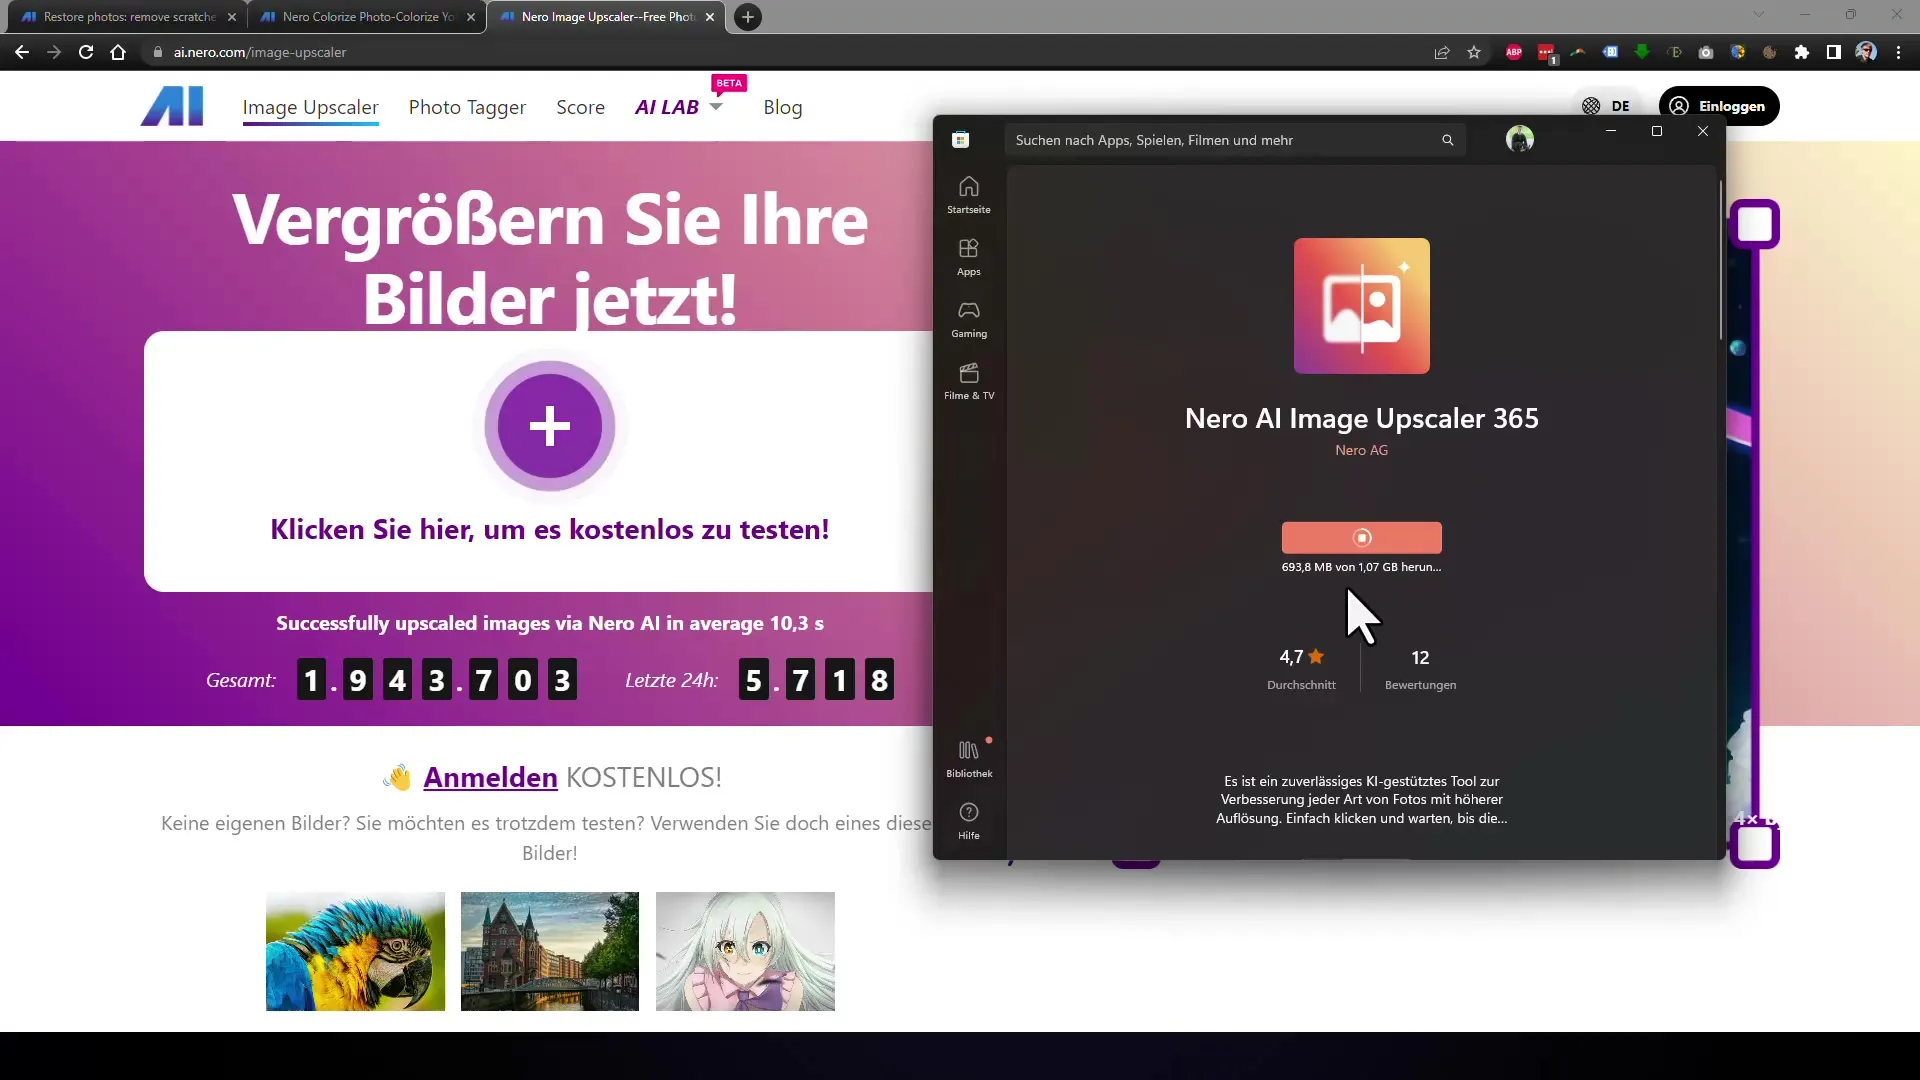Open Hilfe in Microsoft Store sidebar
The width and height of the screenshot is (1920, 1080).
(969, 821)
